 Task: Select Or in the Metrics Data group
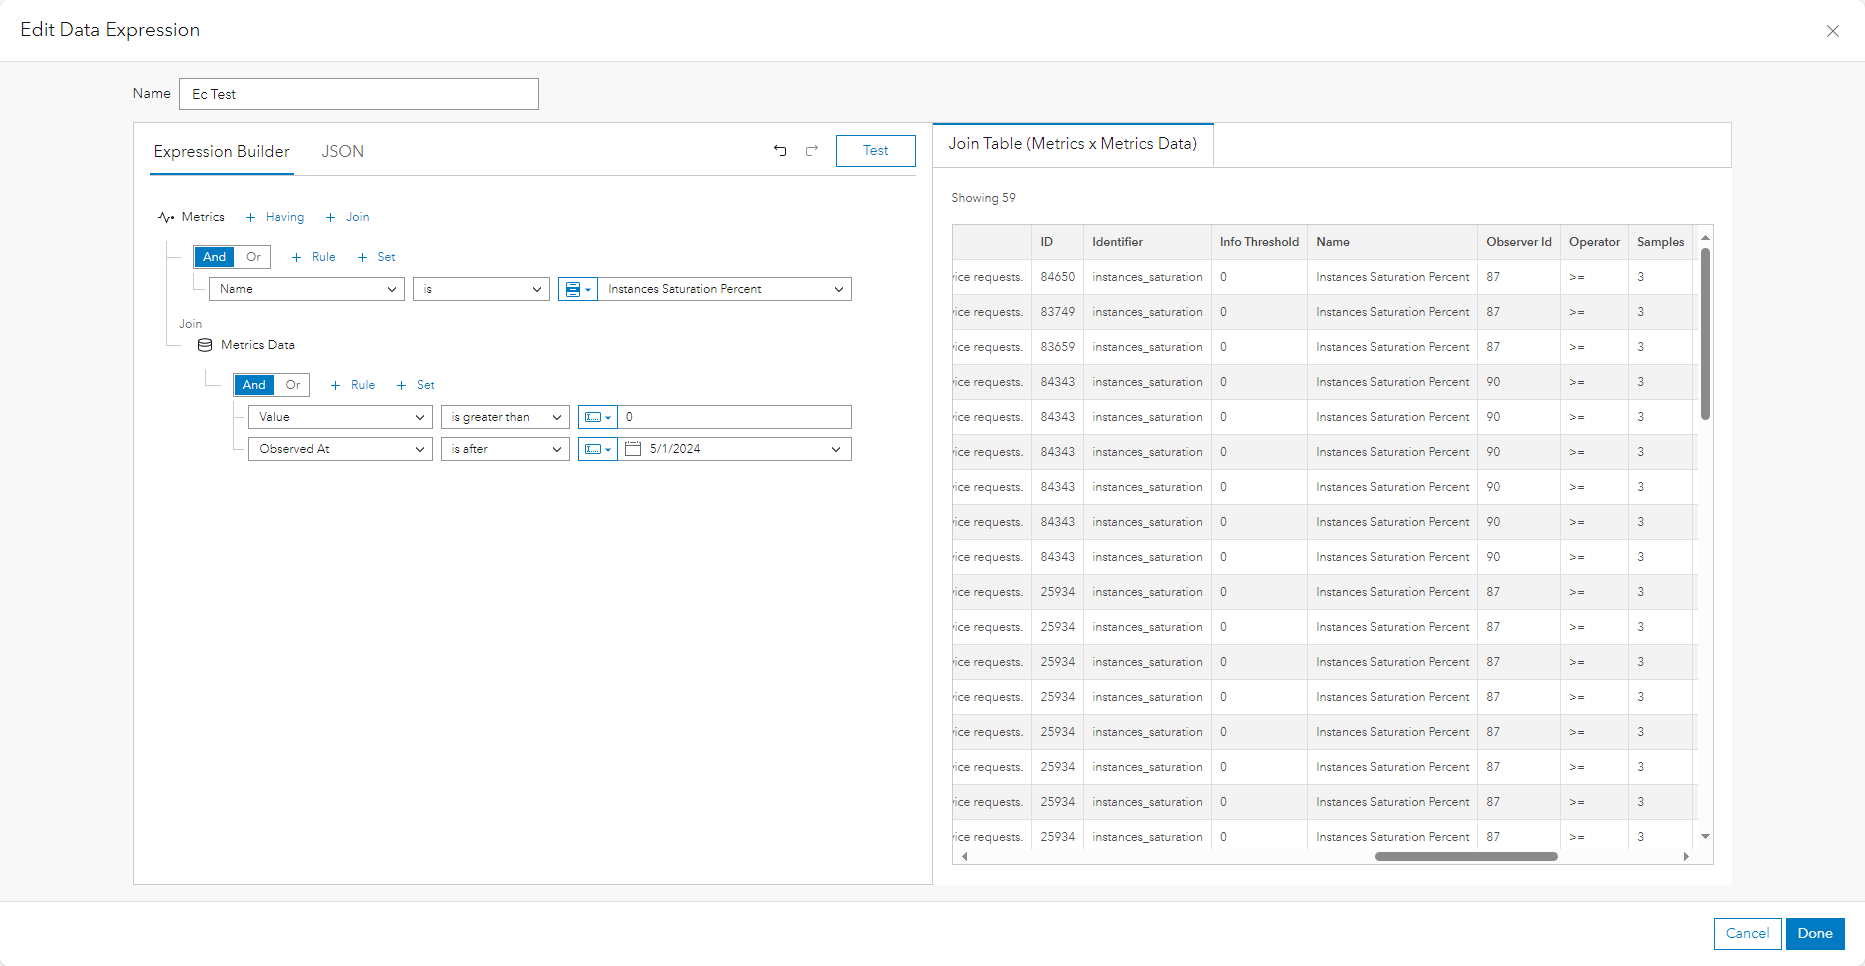pyautogui.click(x=292, y=385)
